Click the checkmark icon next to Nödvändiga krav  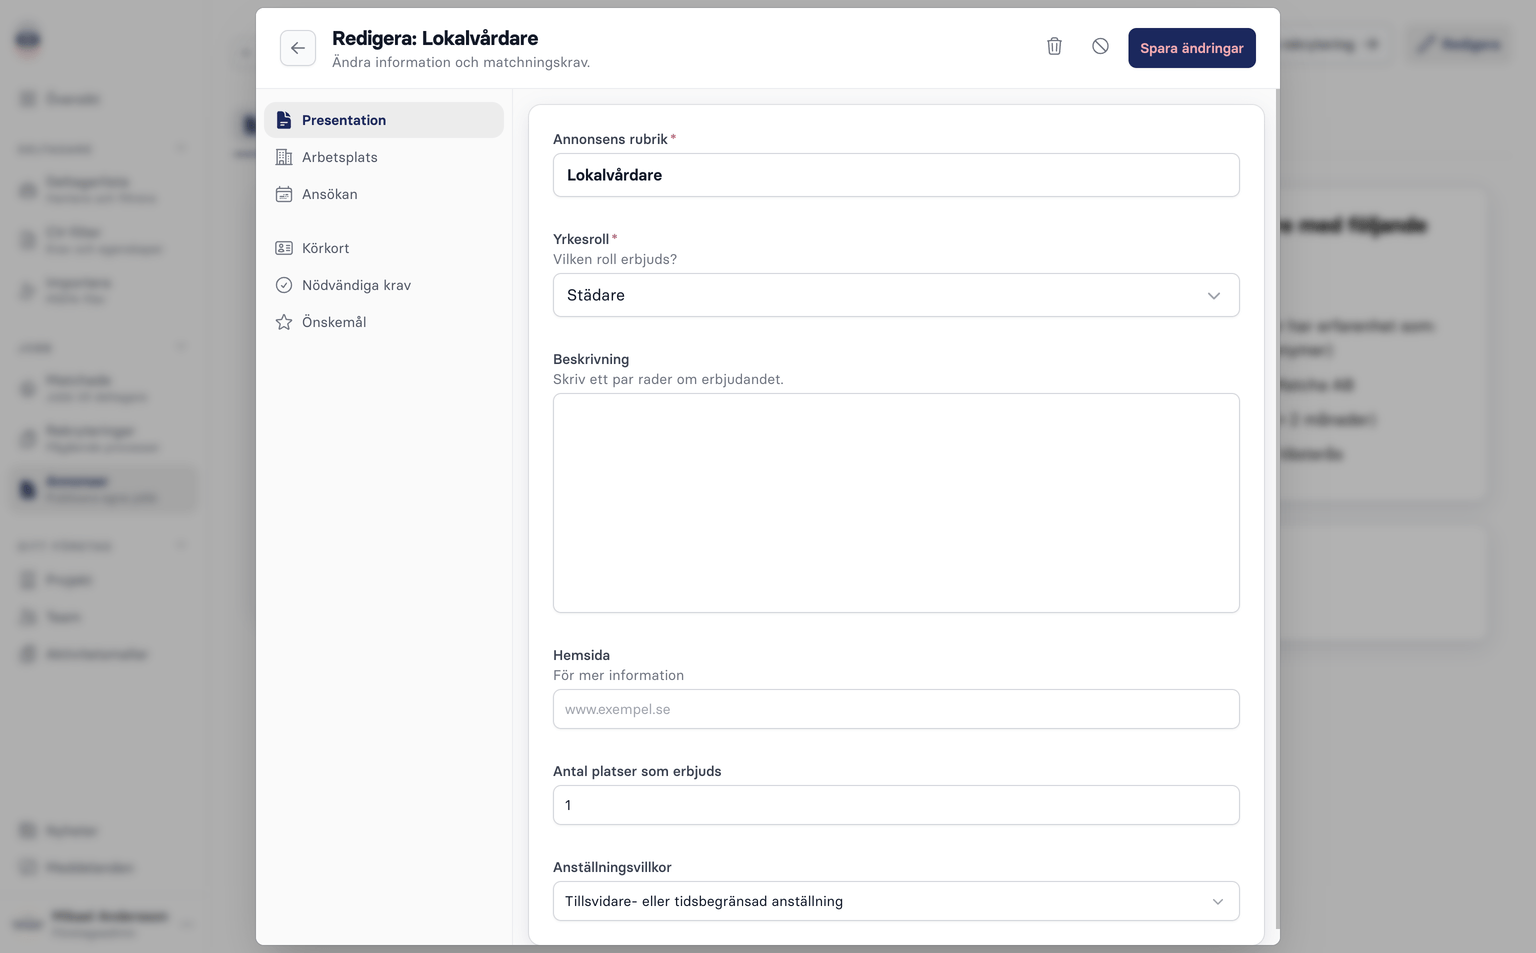284,284
